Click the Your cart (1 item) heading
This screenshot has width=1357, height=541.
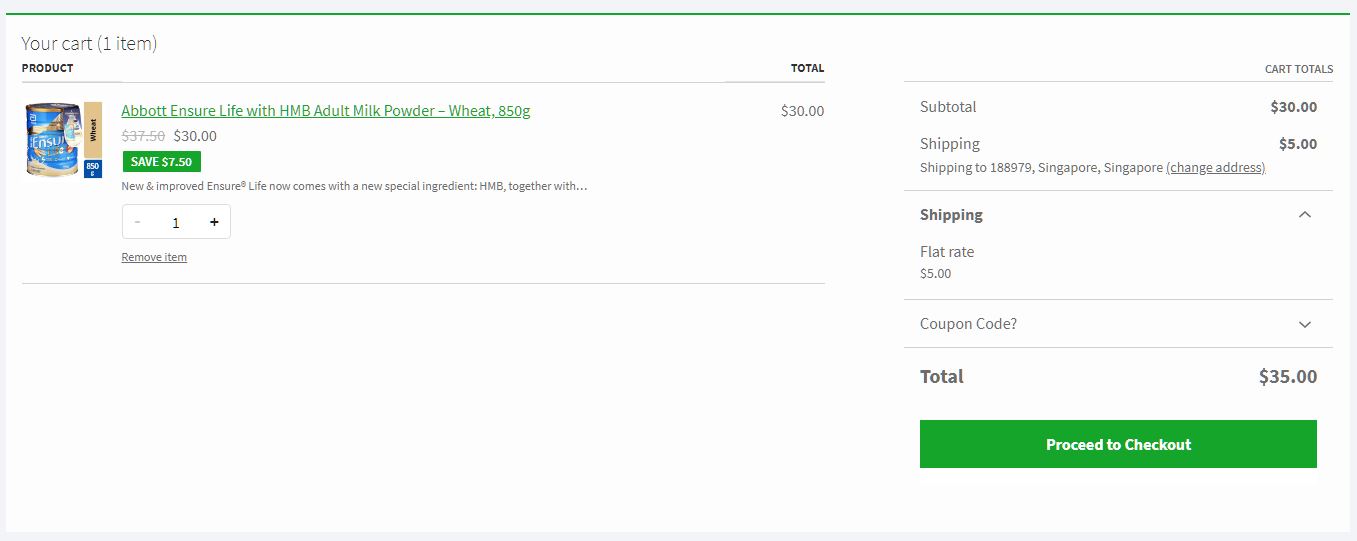point(89,43)
